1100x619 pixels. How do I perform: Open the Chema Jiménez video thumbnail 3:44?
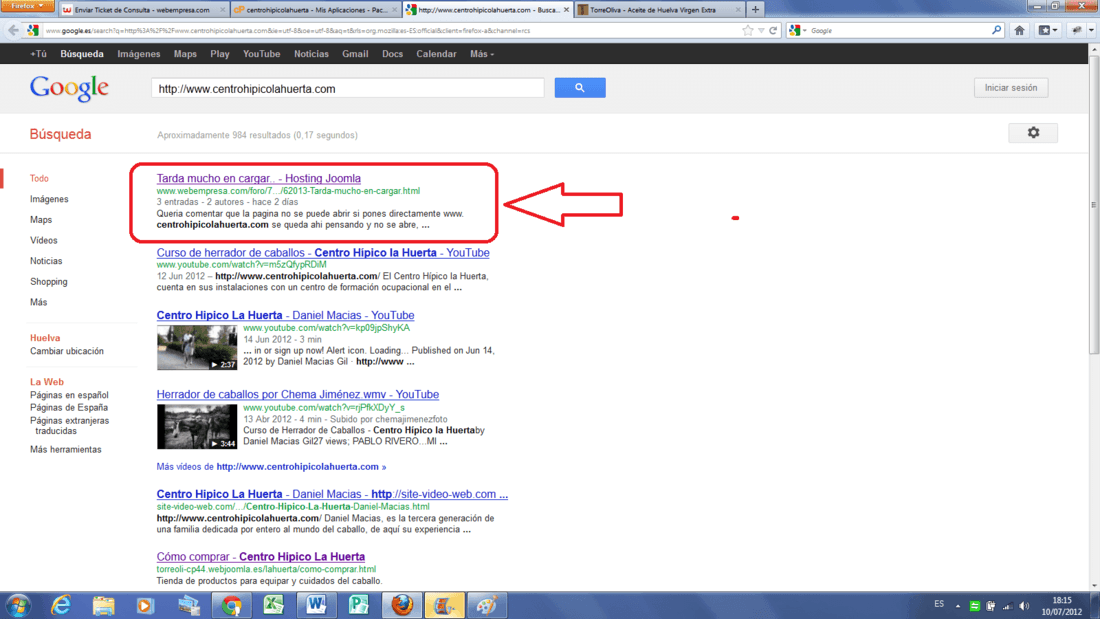(197, 427)
